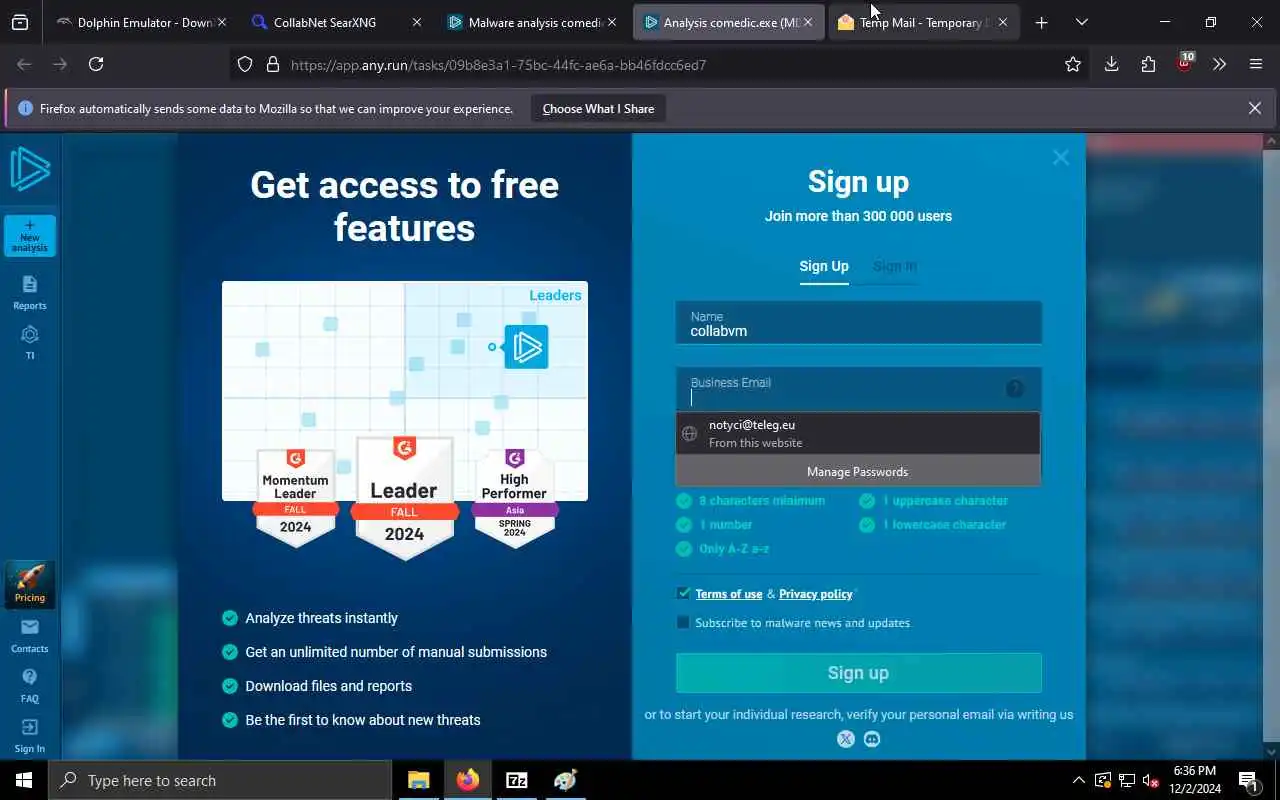The image size is (1280, 800).
Task: Open the TI threat intelligence icon
Action: [30, 341]
